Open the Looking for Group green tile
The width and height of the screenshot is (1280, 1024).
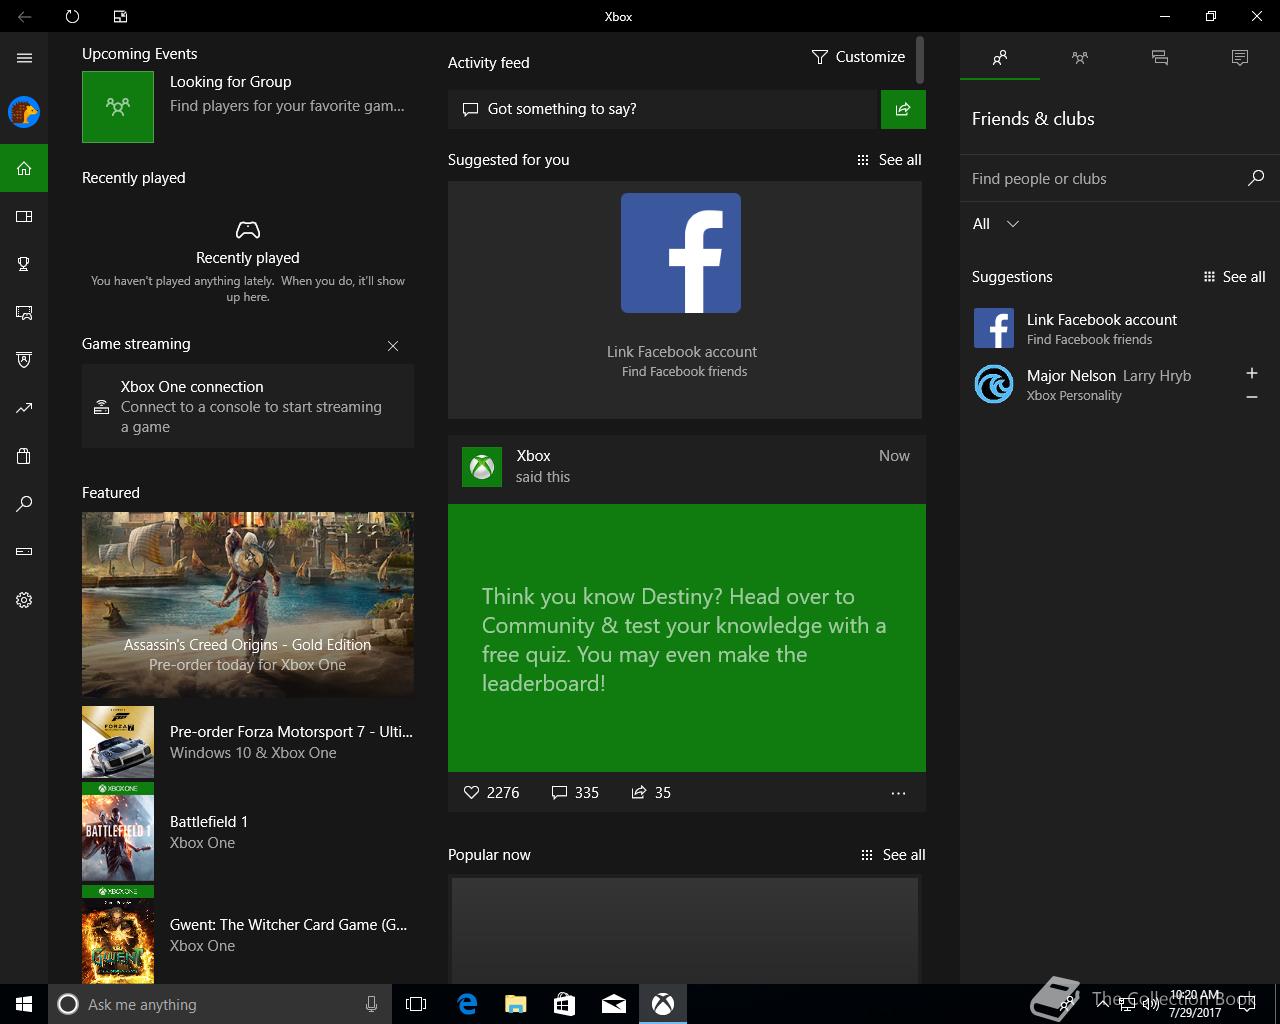(118, 107)
